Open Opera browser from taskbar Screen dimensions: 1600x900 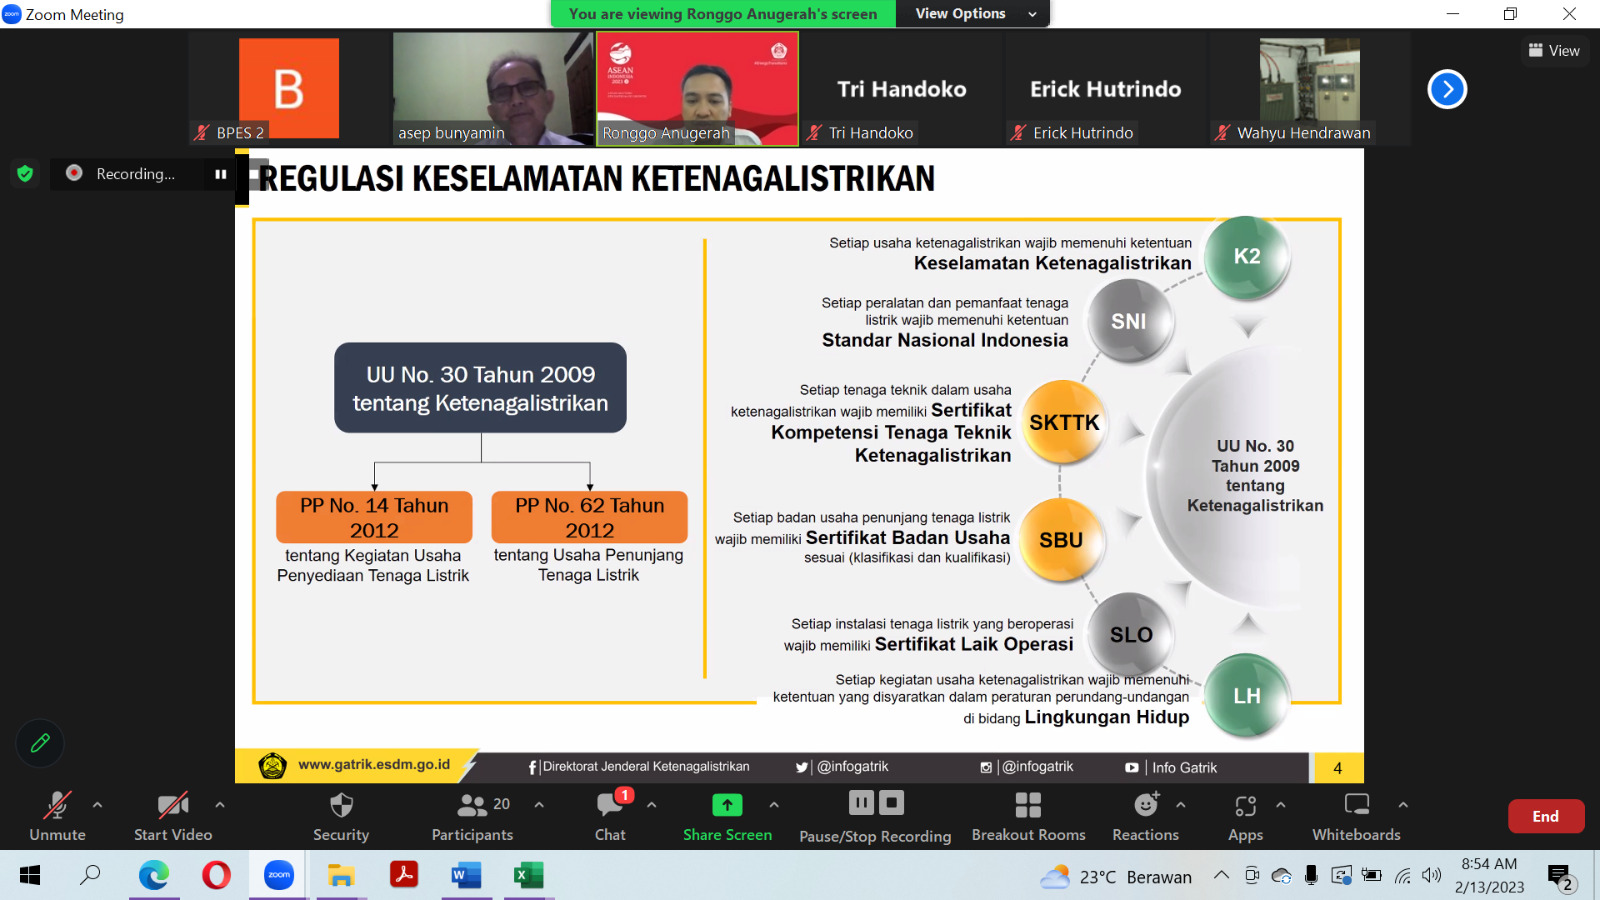click(x=216, y=876)
